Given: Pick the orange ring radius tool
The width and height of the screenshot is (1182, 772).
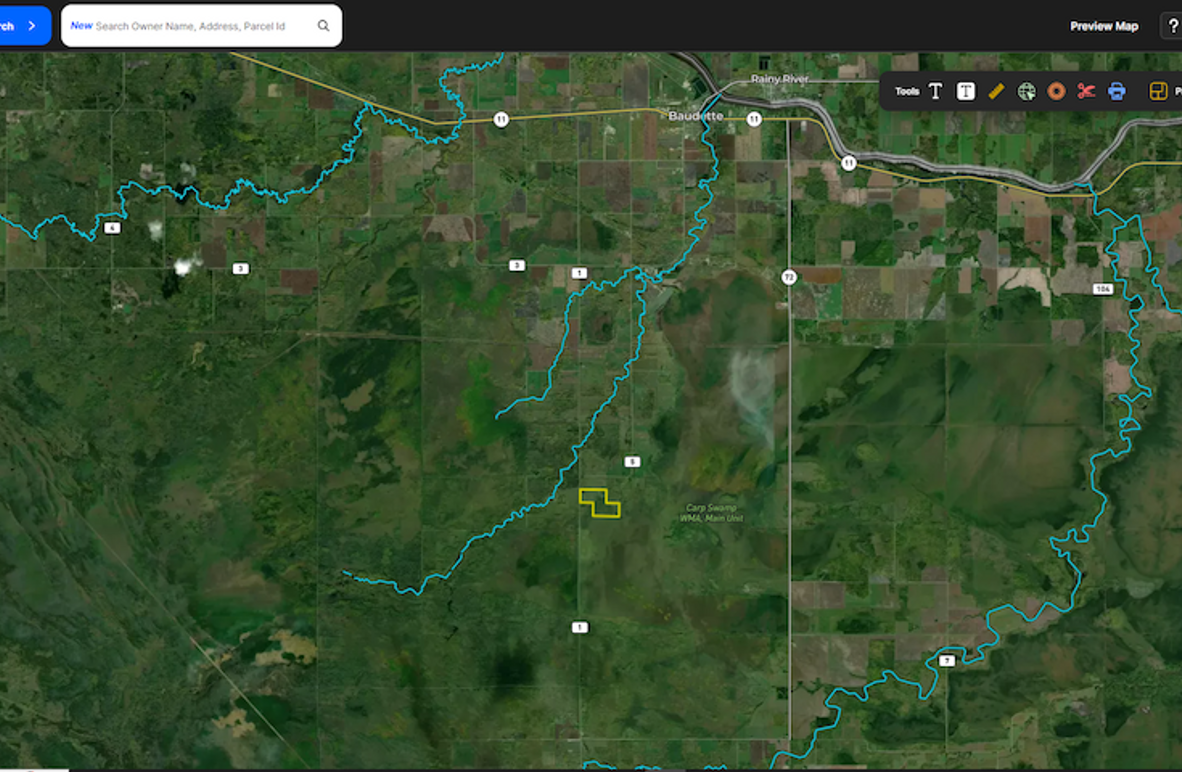Looking at the screenshot, I should [x=1056, y=91].
